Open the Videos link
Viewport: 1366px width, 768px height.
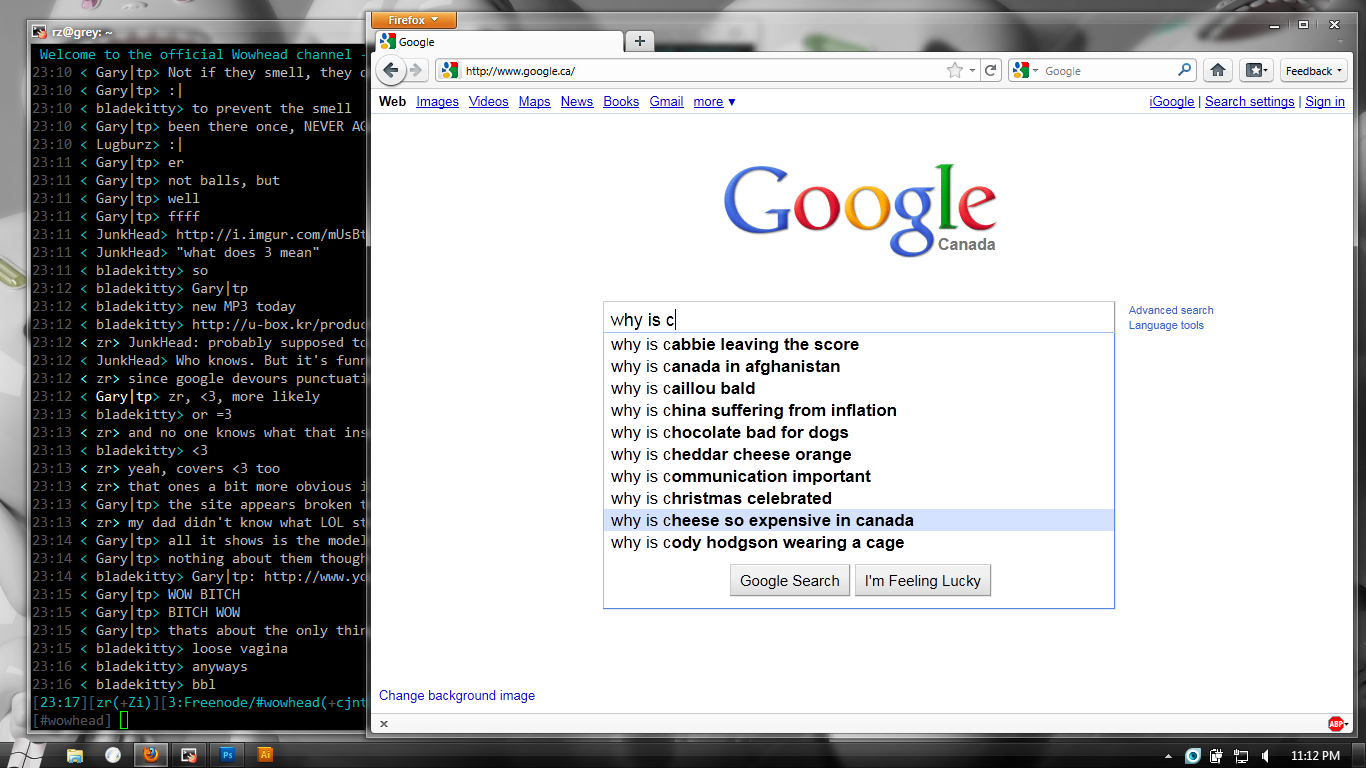488,101
